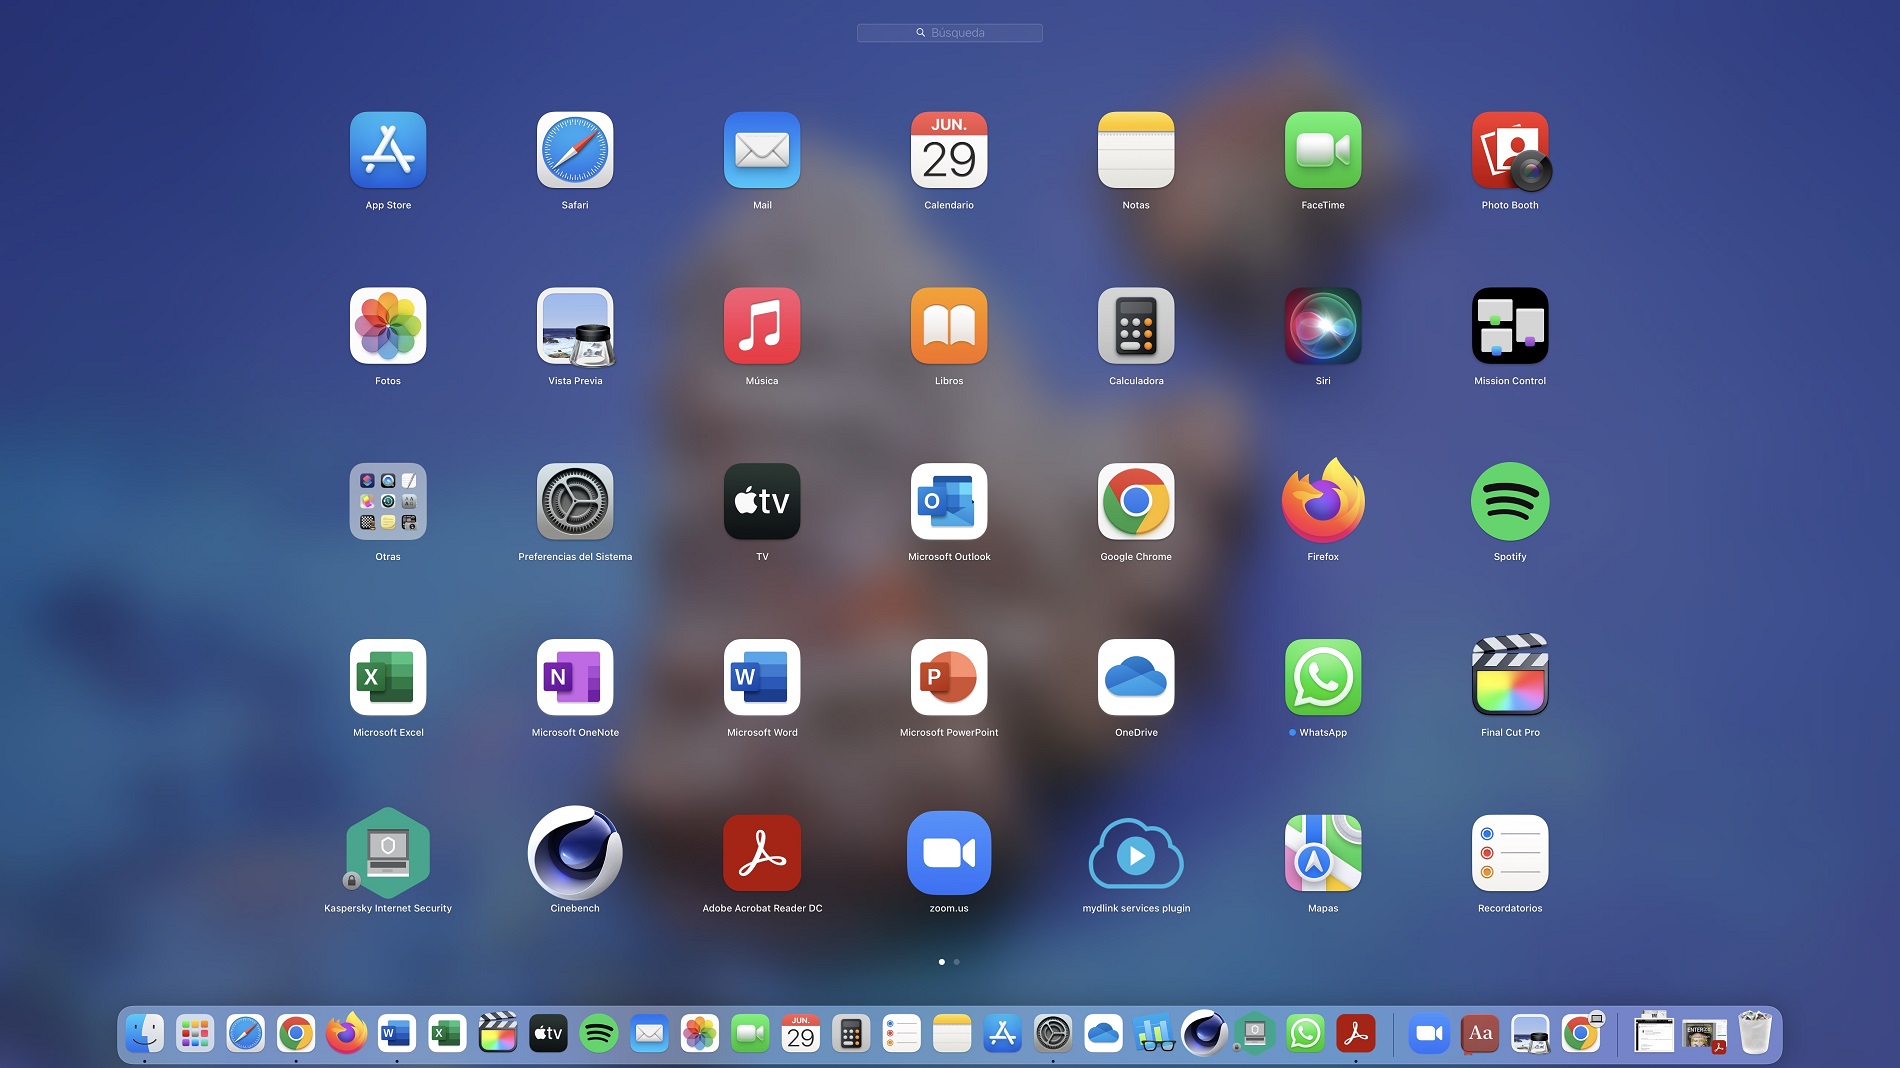Select the first Launchpad page dot
This screenshot has height=1068, width=1900.
click(x=942, y=962)
